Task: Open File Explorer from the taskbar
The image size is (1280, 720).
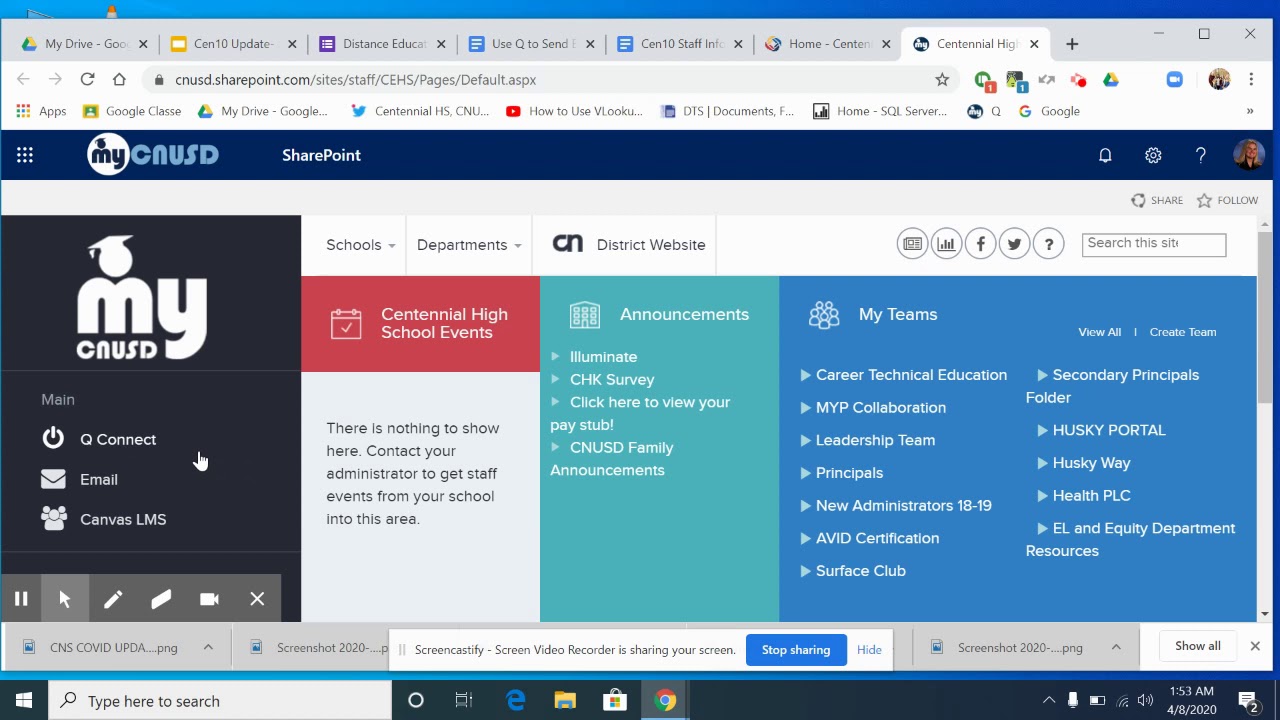Action: pos(565,701)
